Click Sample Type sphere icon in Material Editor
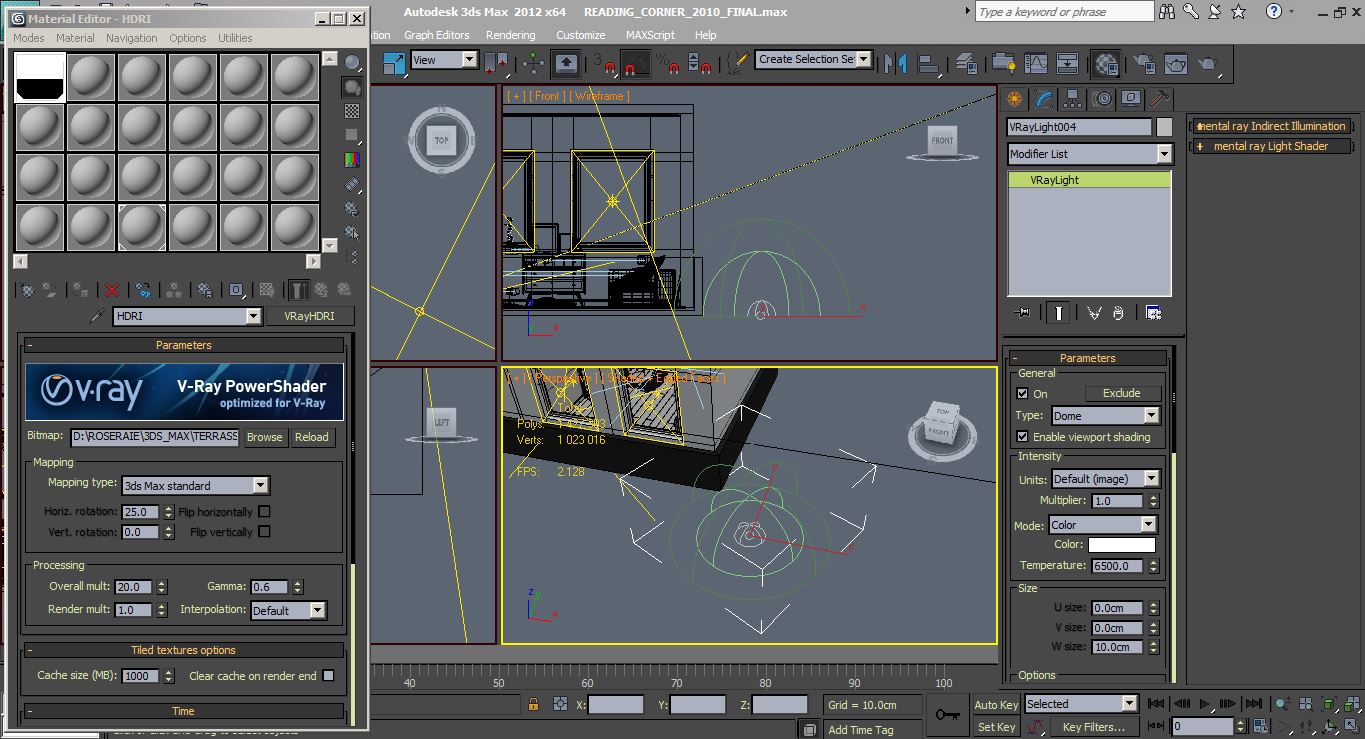Viewport: 1365px width, 739px height. 352,63
